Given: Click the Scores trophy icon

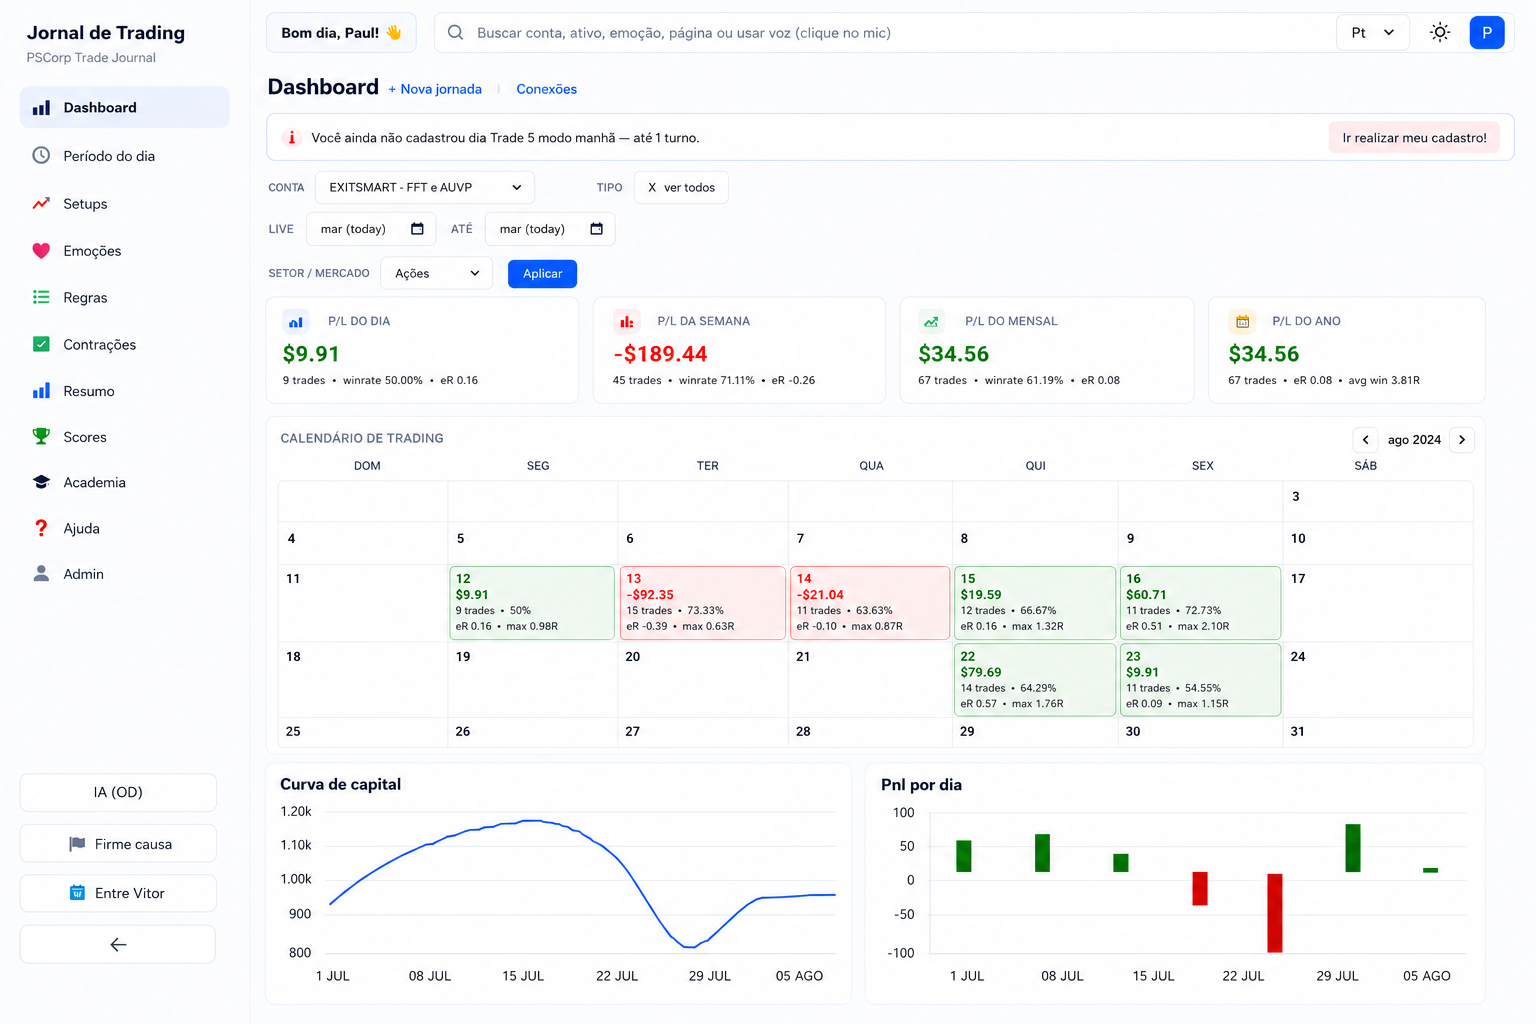Looking at the screenshot, I should 41,437.
